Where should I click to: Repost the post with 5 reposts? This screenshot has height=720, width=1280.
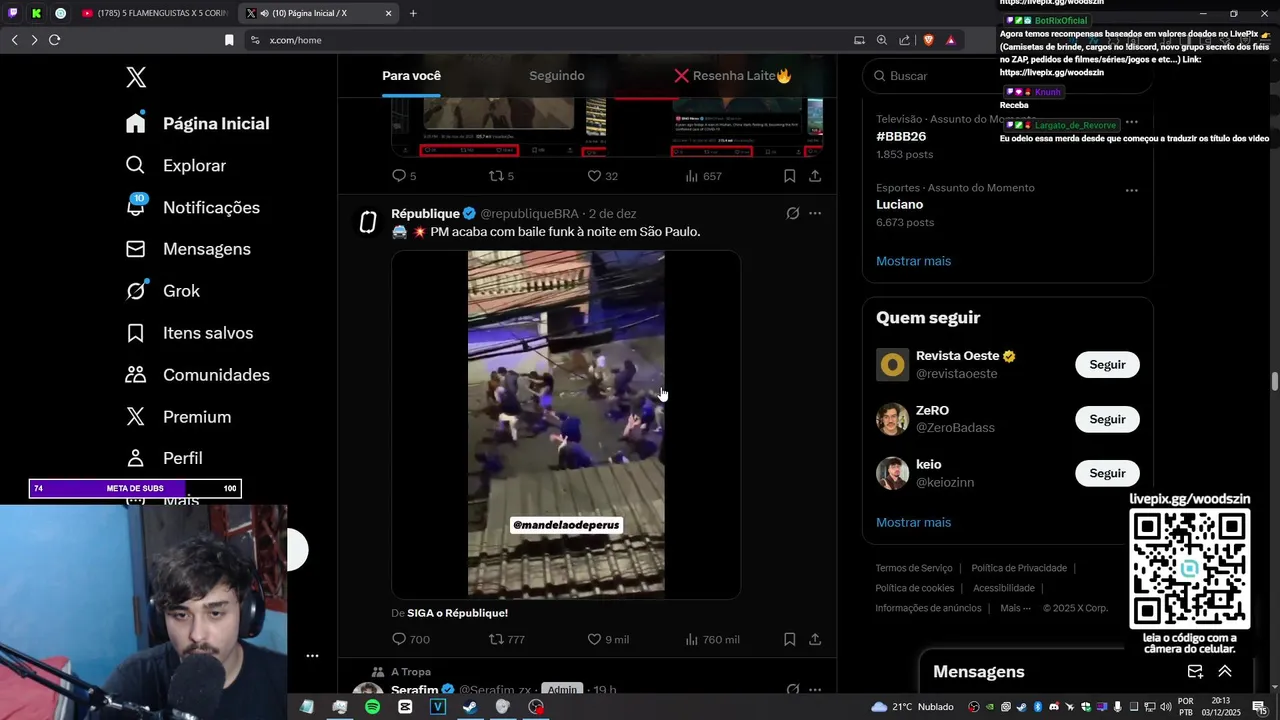coord(501,176)
